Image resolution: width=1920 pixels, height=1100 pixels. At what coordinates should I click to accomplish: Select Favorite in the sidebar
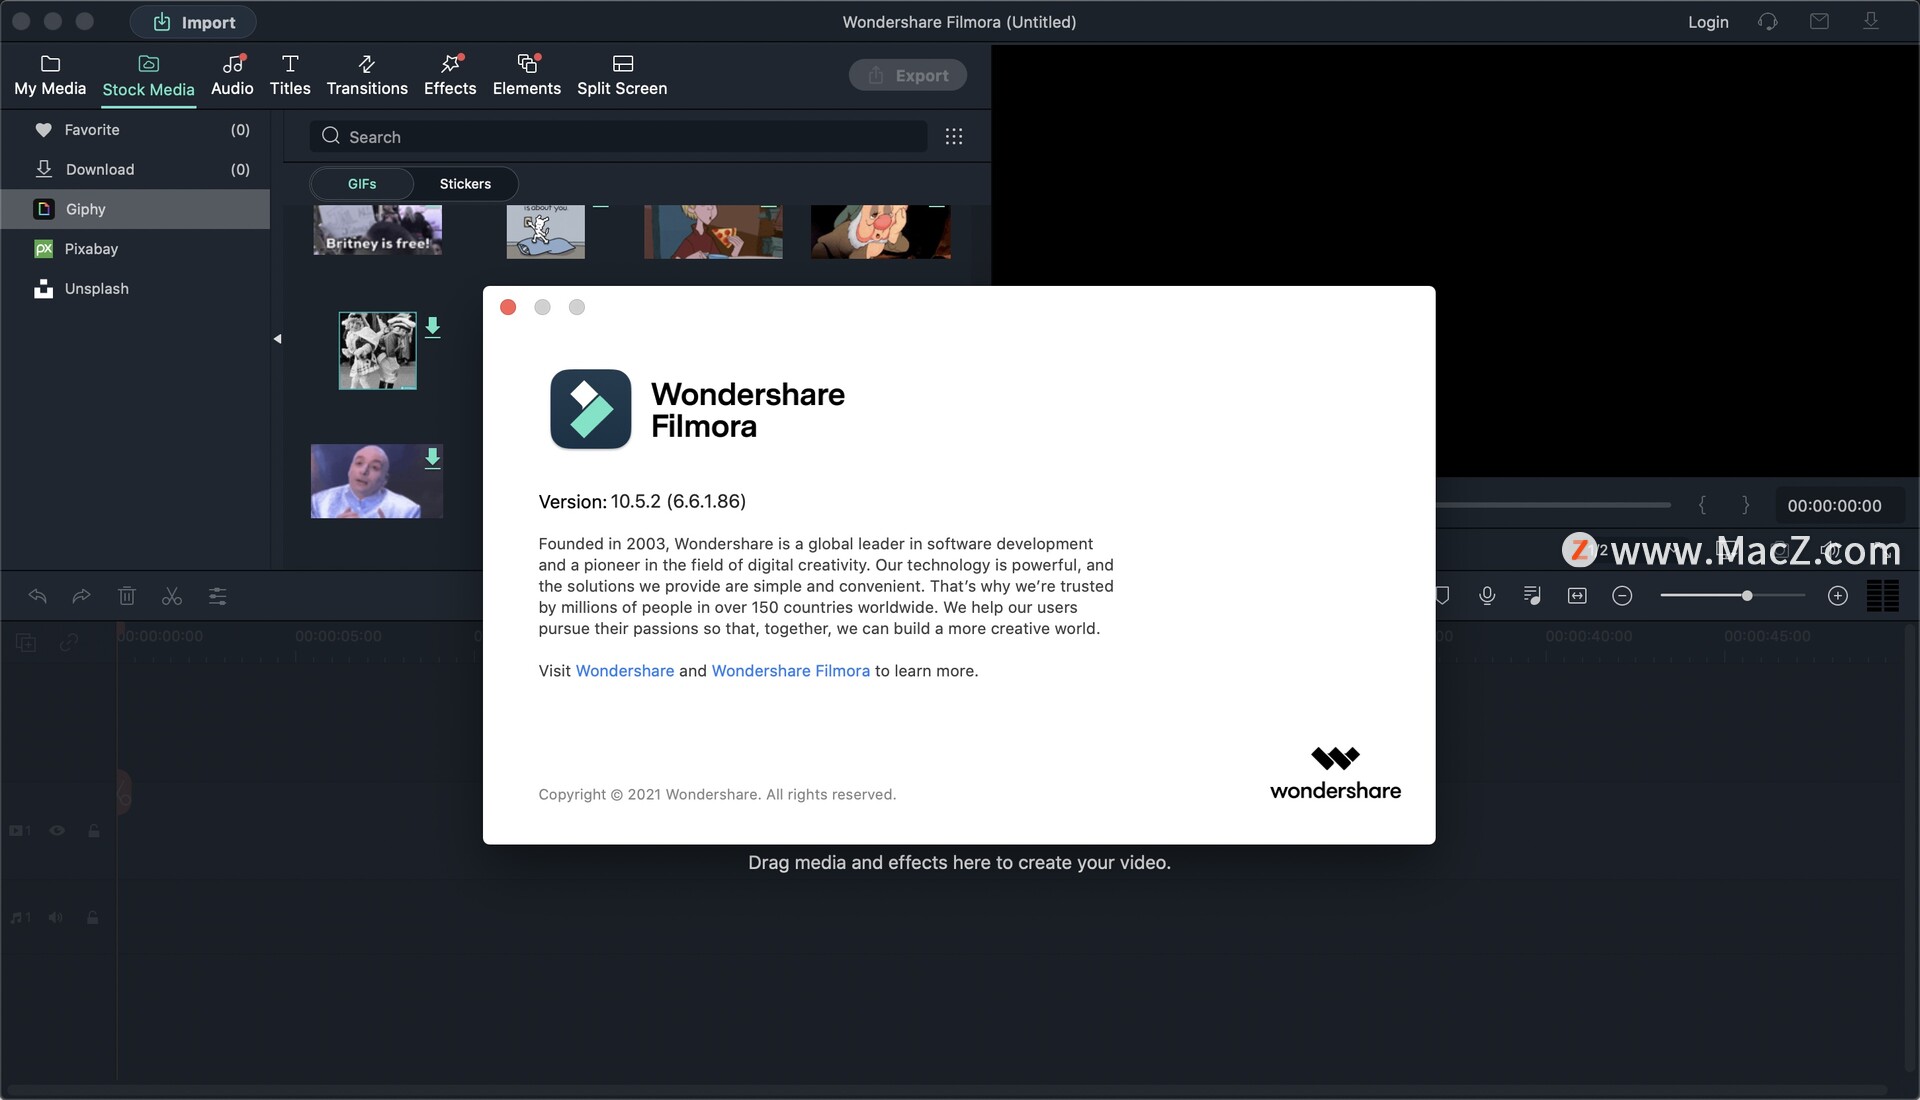[x=135, y=130]
